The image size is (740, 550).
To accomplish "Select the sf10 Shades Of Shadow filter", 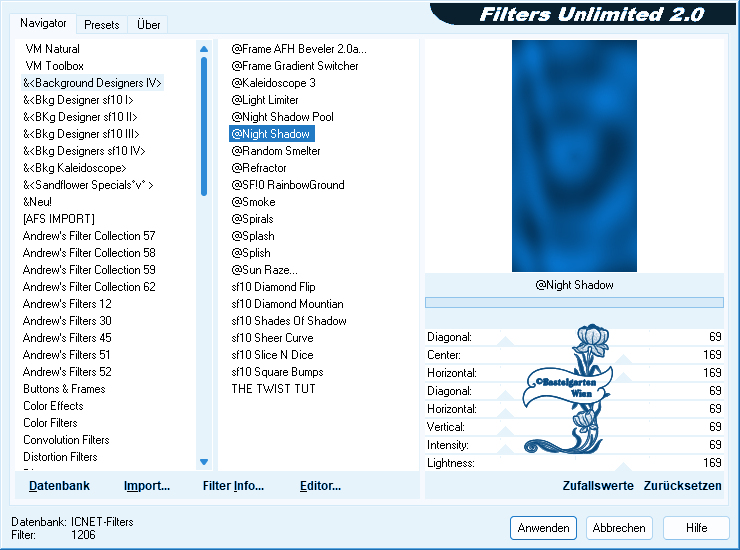I will (289, 321).
